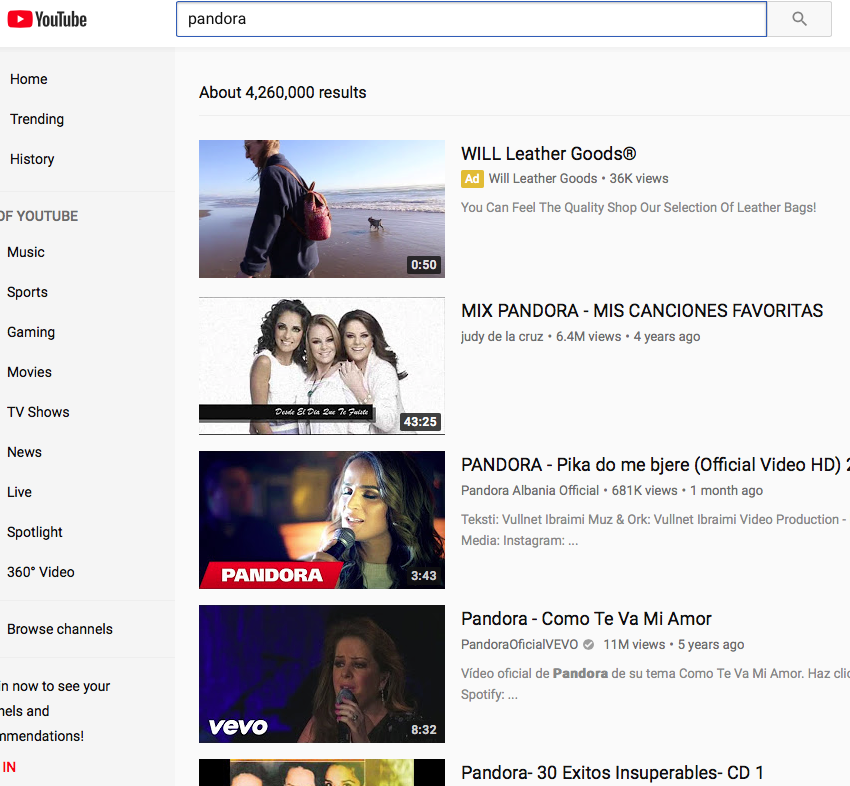
Task: Click 'Vídeo oficial de Pandora' description text
Action: coord(655,684)
